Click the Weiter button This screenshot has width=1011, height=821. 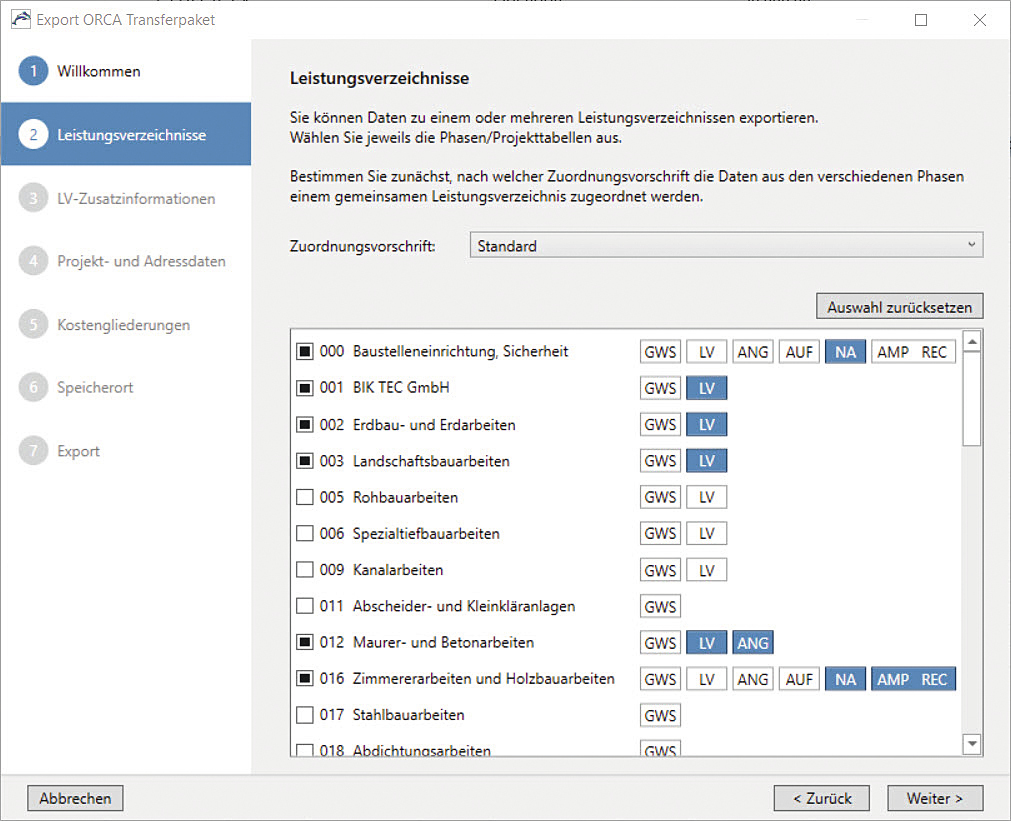point(935,798)
